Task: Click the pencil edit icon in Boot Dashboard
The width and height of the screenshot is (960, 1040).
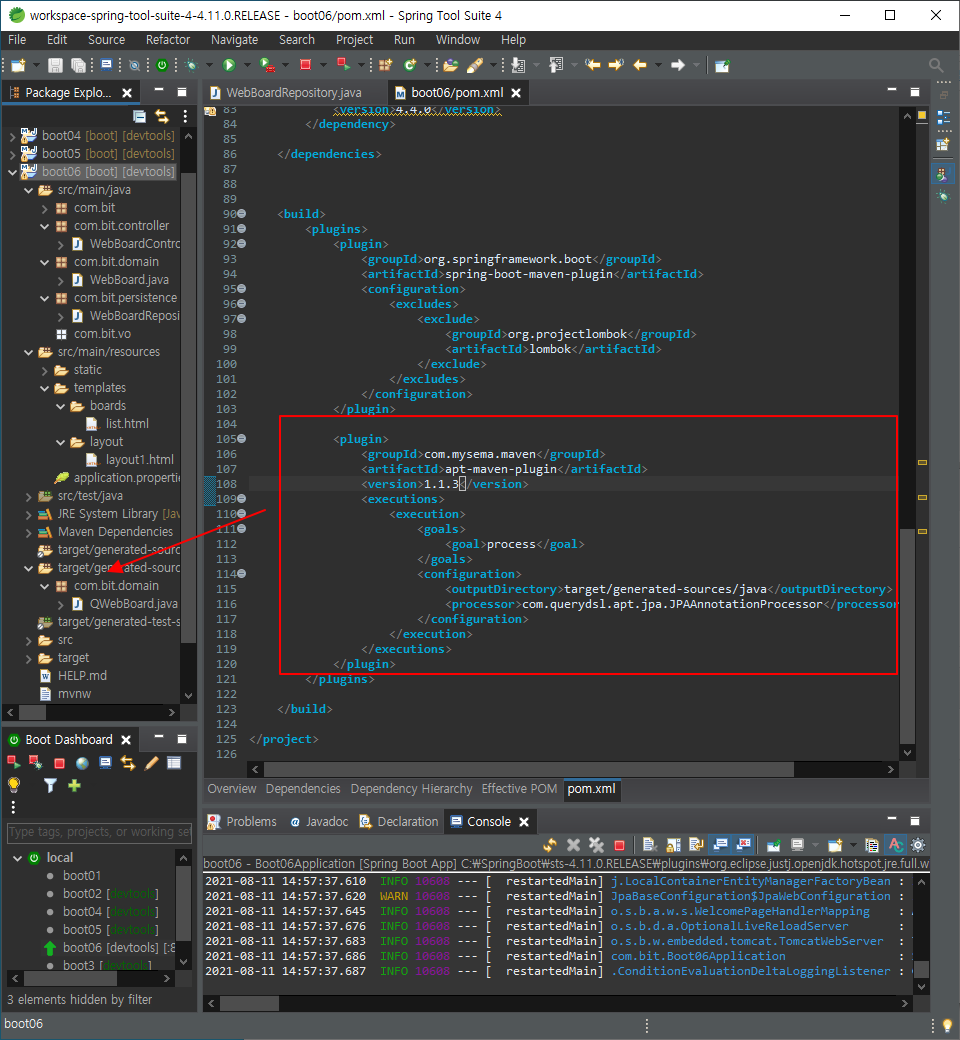Action: (x=151, y=763)
